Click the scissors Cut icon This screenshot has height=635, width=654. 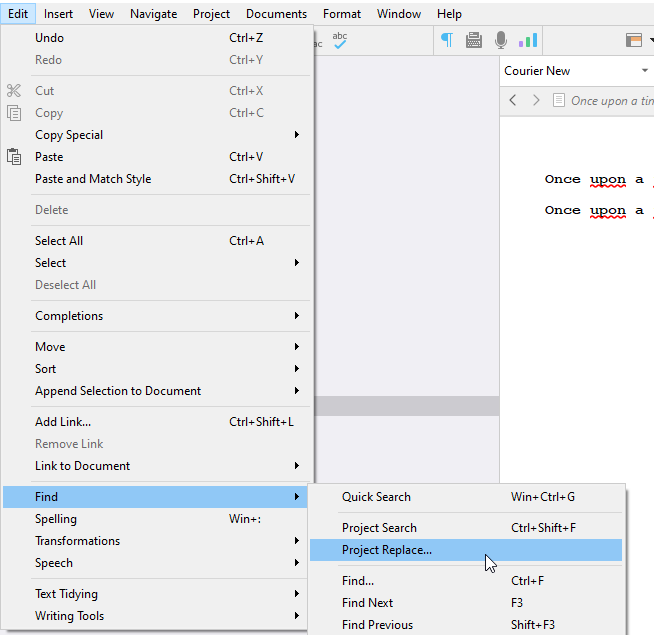point(13,91)
